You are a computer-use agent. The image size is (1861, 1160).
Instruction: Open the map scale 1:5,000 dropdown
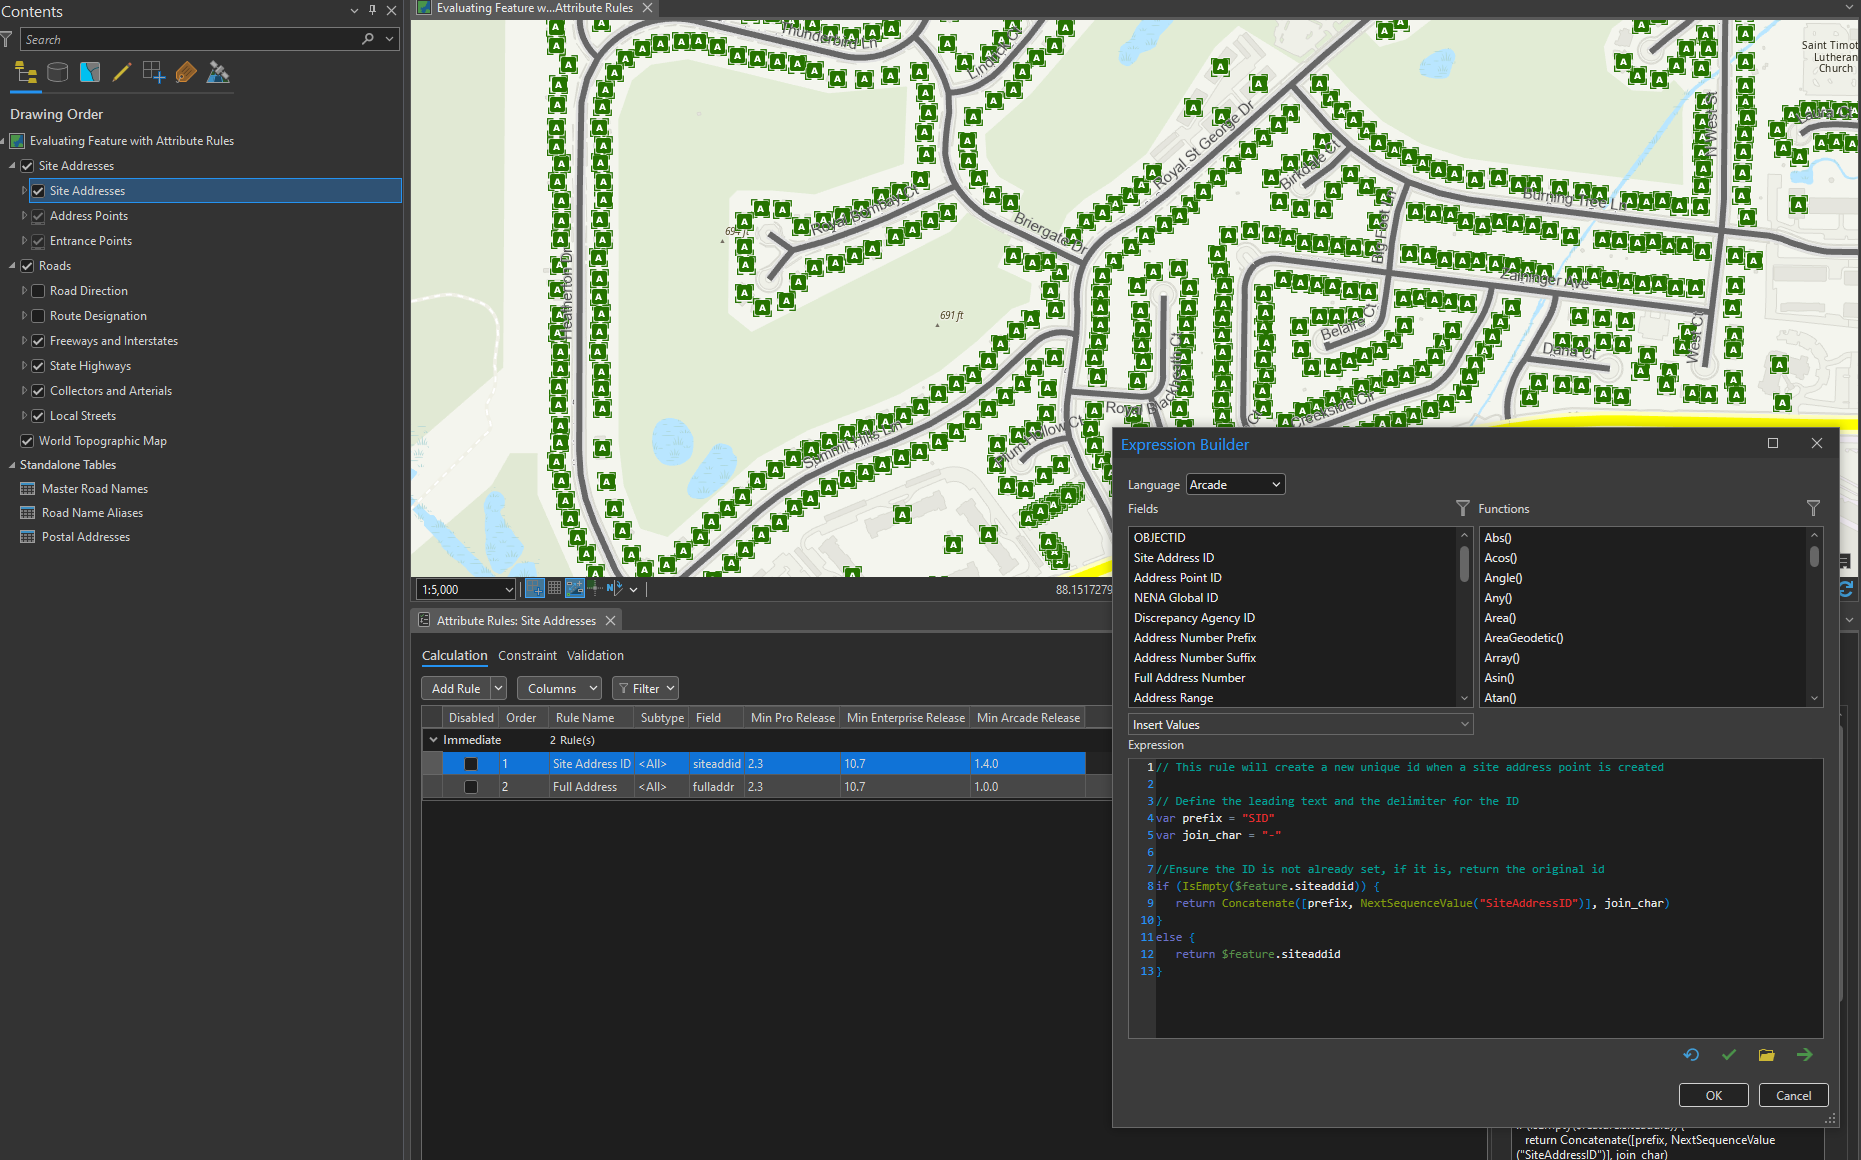508,588
